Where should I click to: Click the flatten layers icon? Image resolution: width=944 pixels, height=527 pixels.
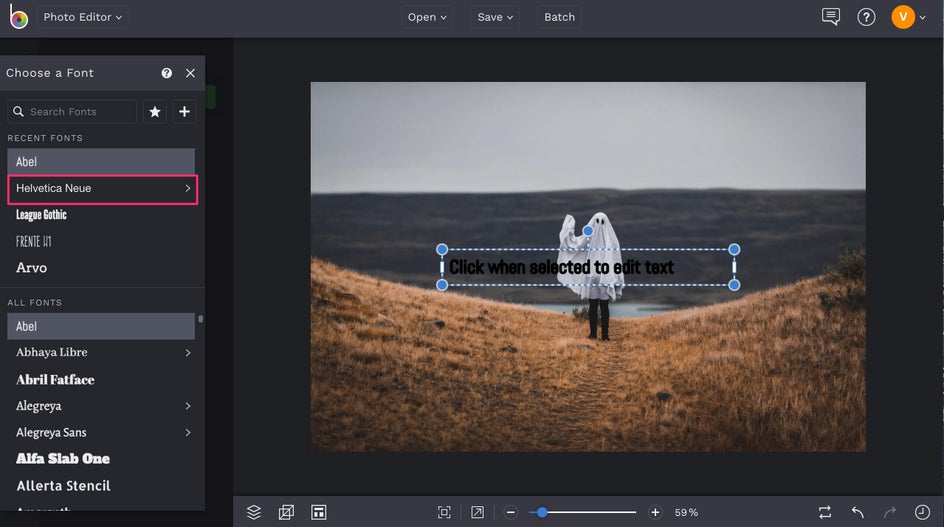[x=286, y=512]
